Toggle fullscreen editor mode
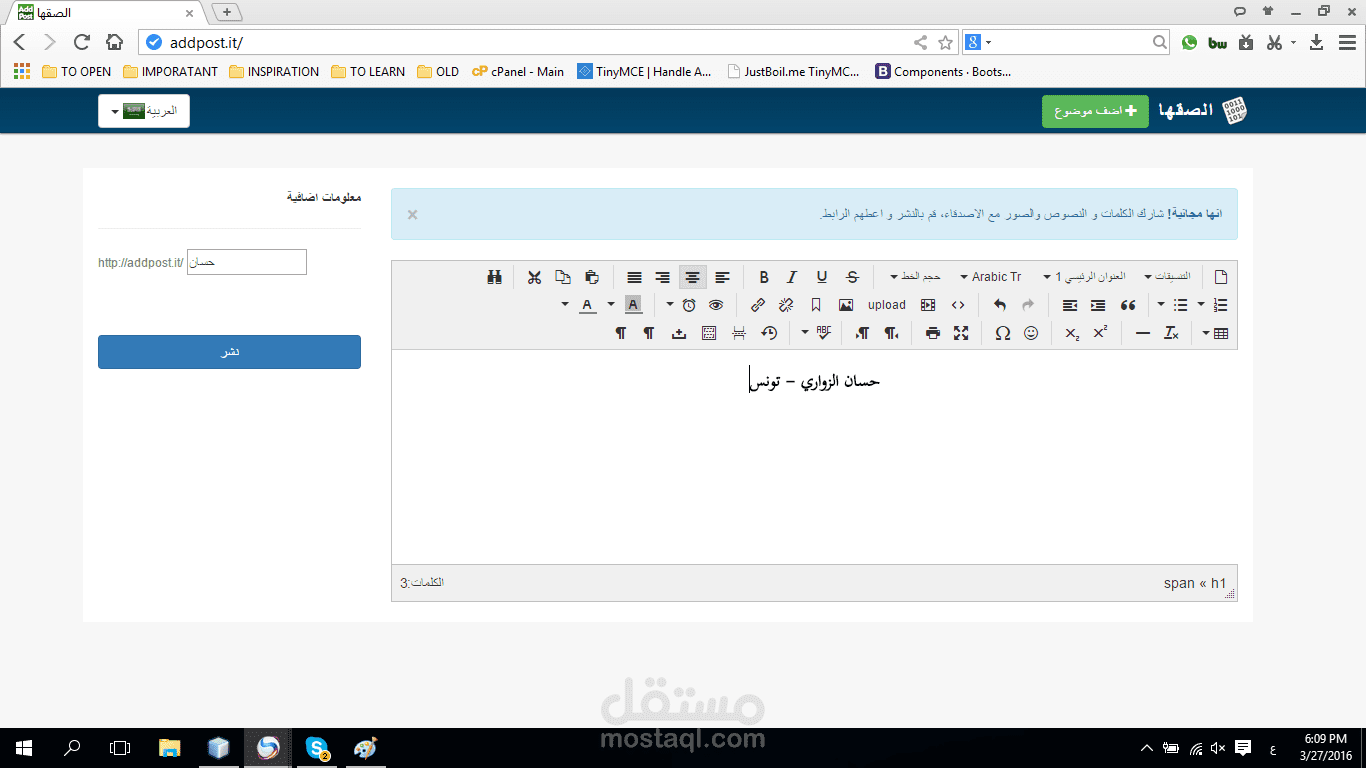 (961, 333)
